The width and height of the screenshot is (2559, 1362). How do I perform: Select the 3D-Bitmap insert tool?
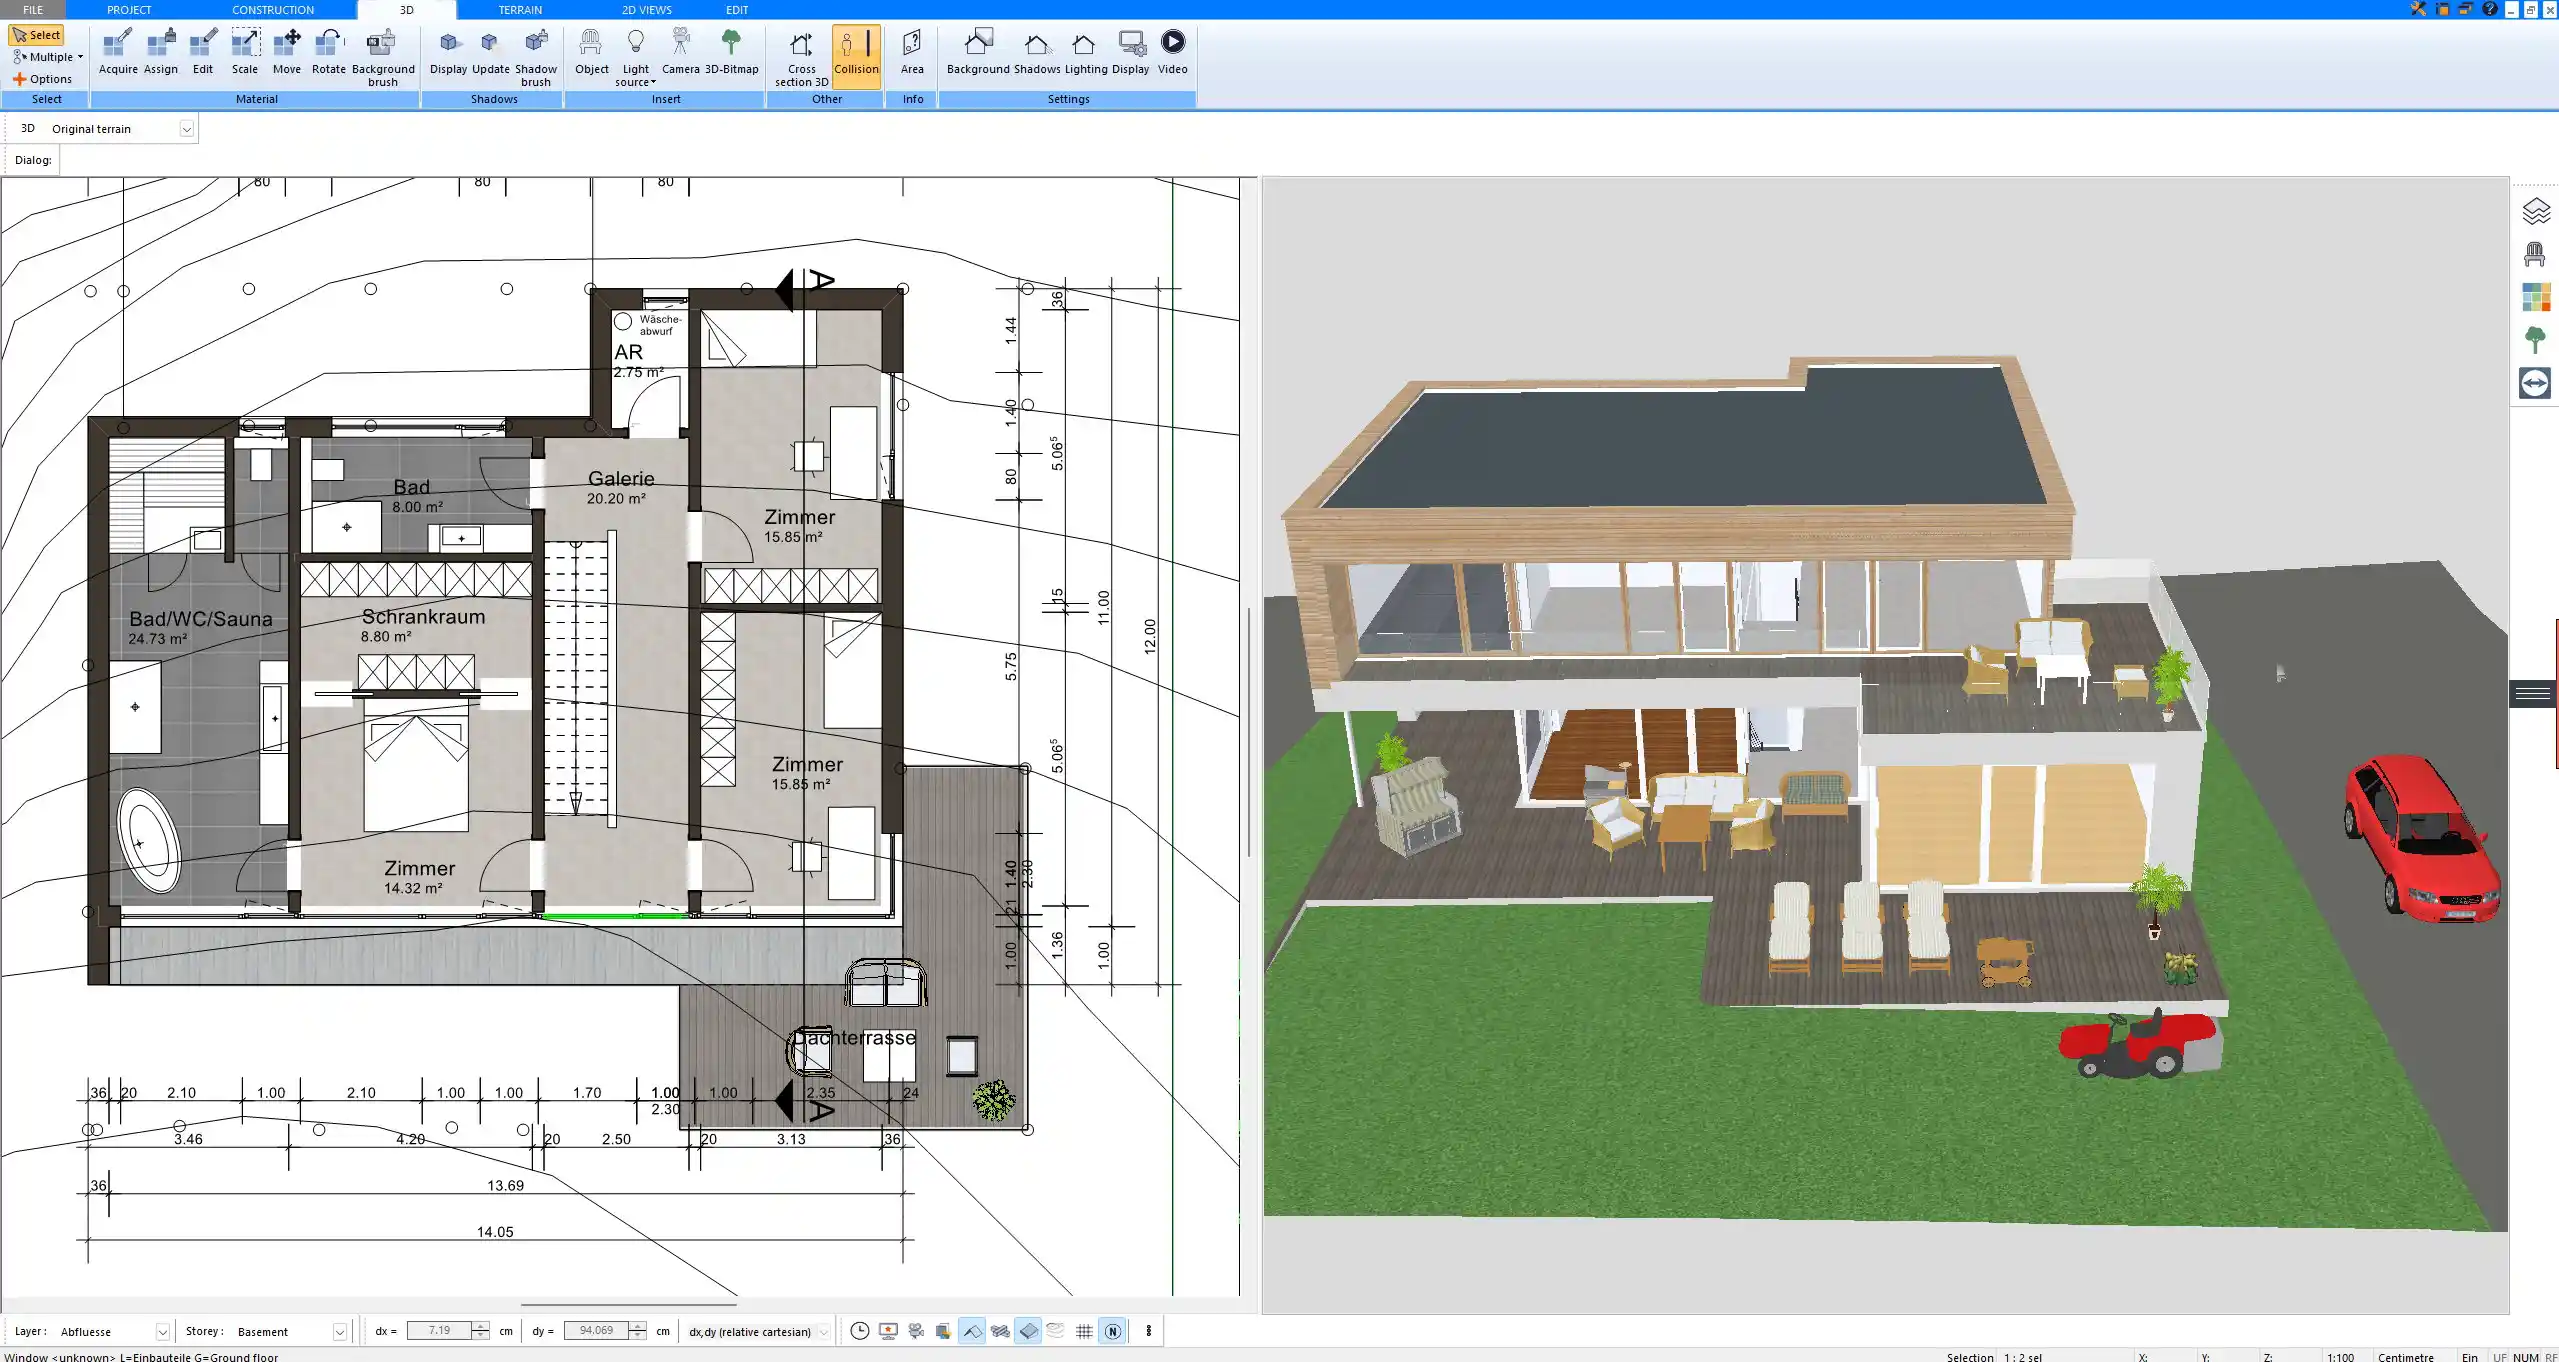coord(733,48)
